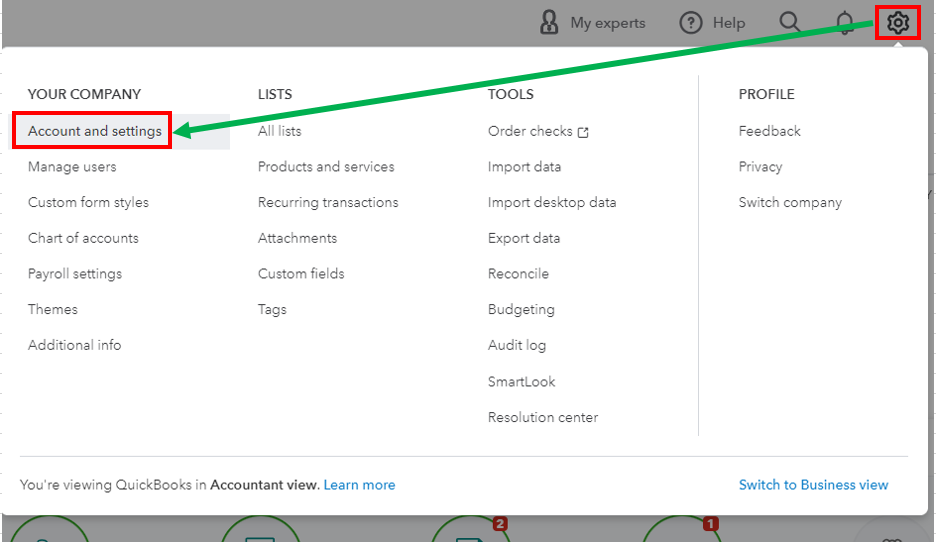
Task: Choose Import desktop data tool
Action: click(552, 202)
